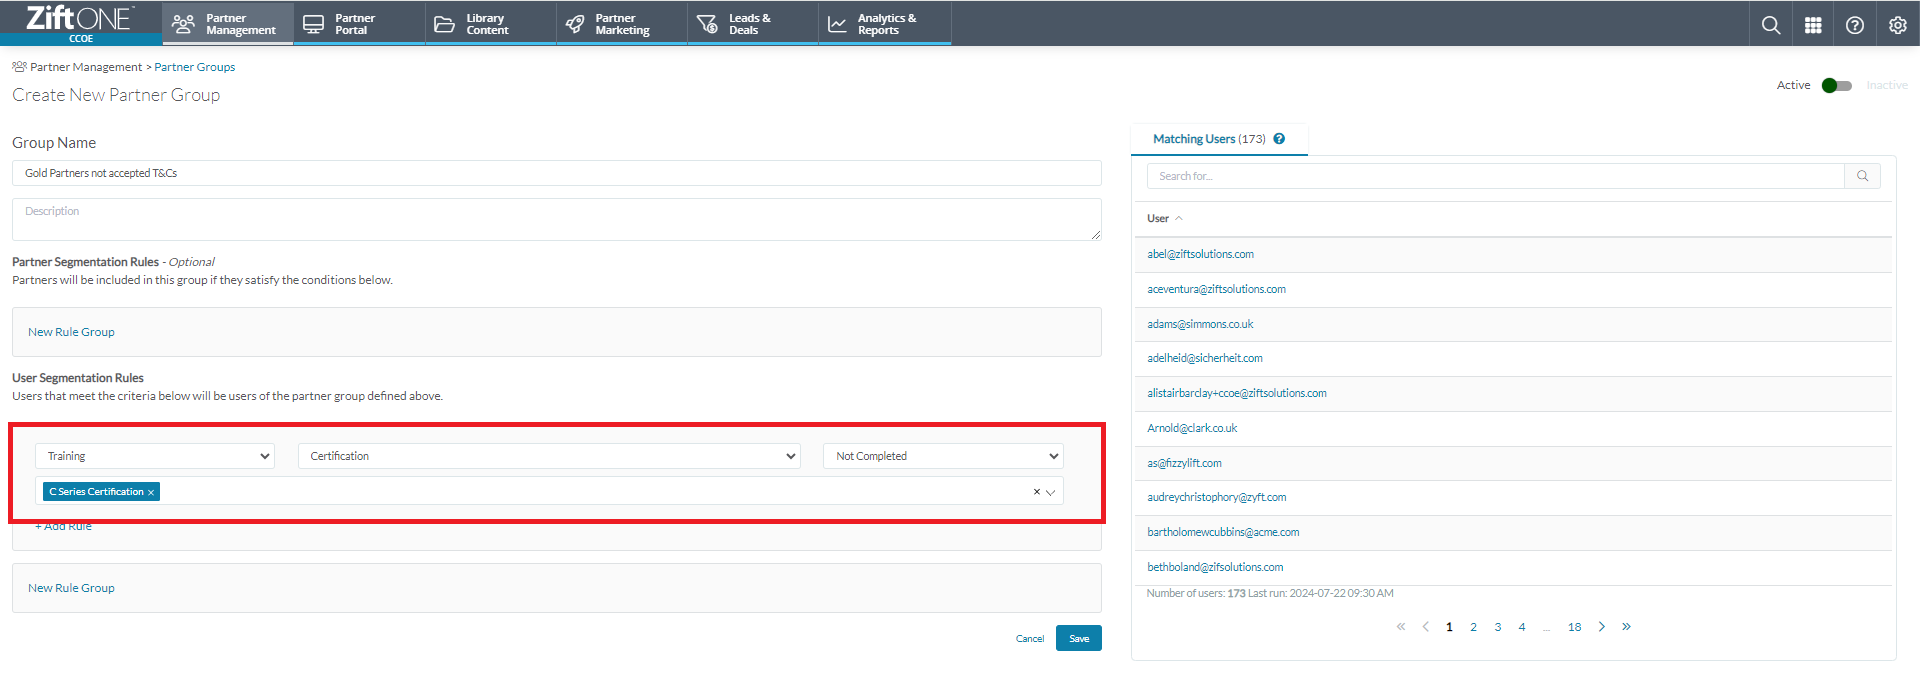Image resolution: width=1920 pixels, height=679 pixels.
Task: Open user adelheid@sicherheit.com
Action: pyautogui.click(x=1204, y=358)
